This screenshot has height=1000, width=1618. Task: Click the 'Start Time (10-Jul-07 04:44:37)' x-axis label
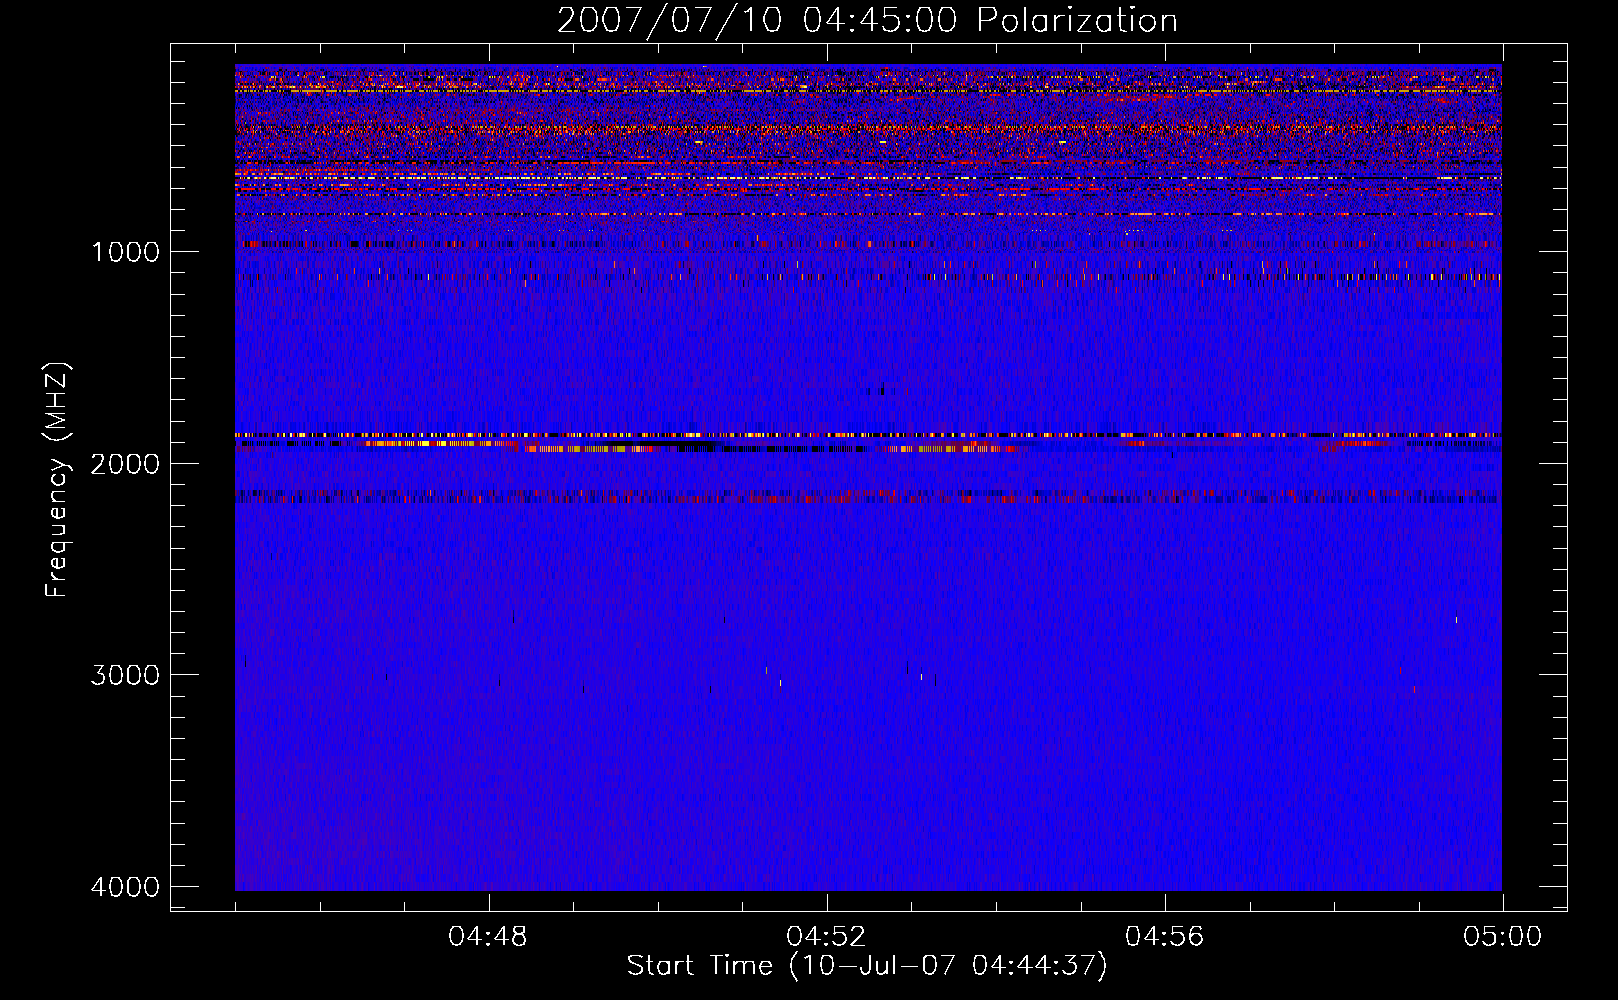(867, 966)
